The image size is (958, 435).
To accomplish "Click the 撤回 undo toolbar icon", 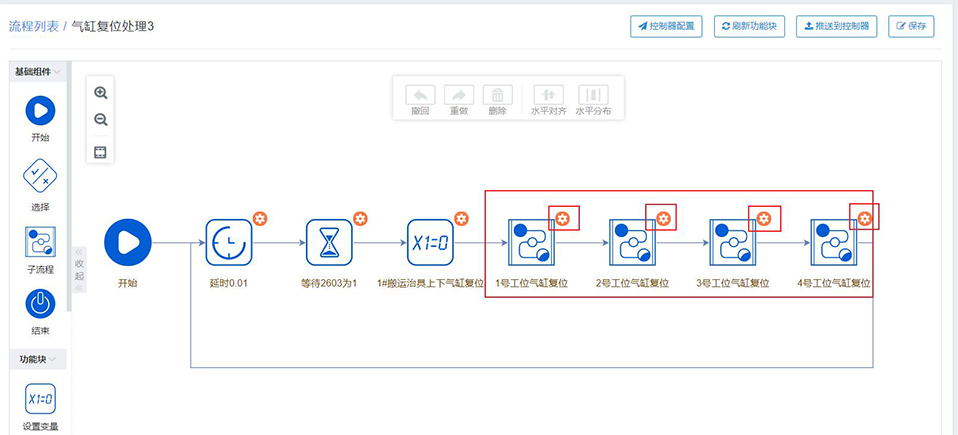I will [x=420, y=95].
